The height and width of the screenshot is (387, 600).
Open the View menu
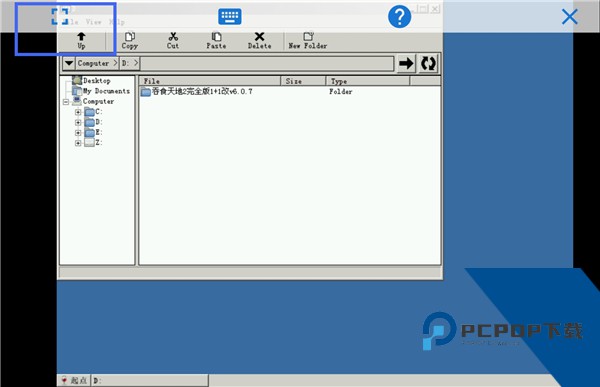pyautogui.click(x=94, y=22)
